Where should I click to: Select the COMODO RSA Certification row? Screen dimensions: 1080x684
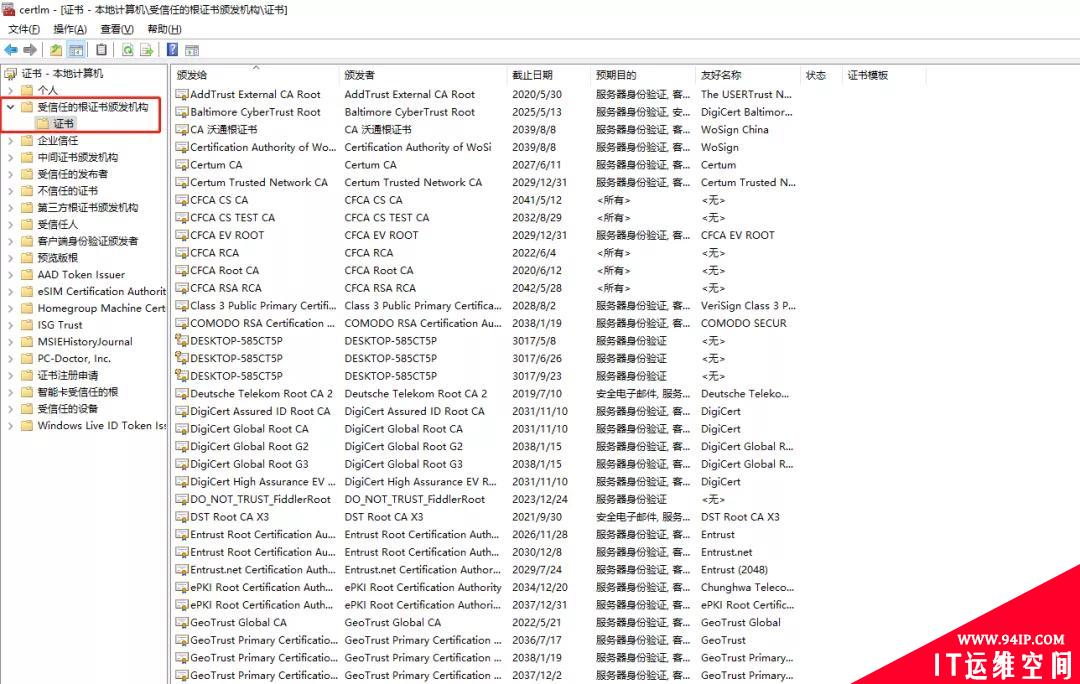click(486, 323)
